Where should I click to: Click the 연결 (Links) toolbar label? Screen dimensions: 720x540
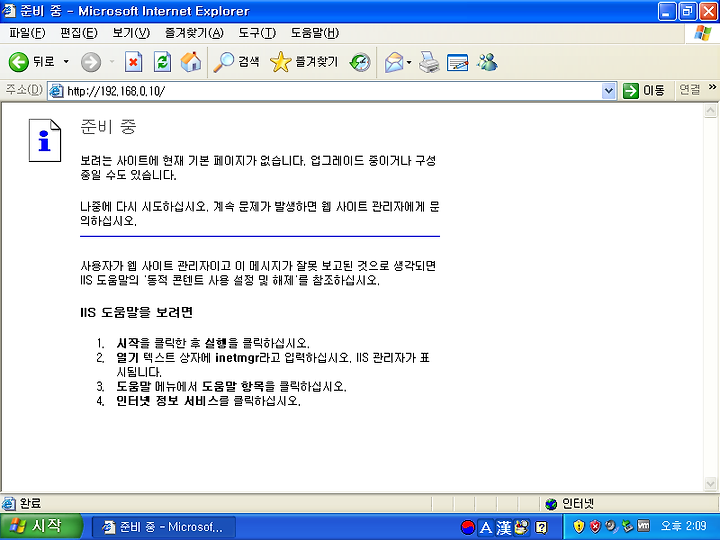pos(690,90)
